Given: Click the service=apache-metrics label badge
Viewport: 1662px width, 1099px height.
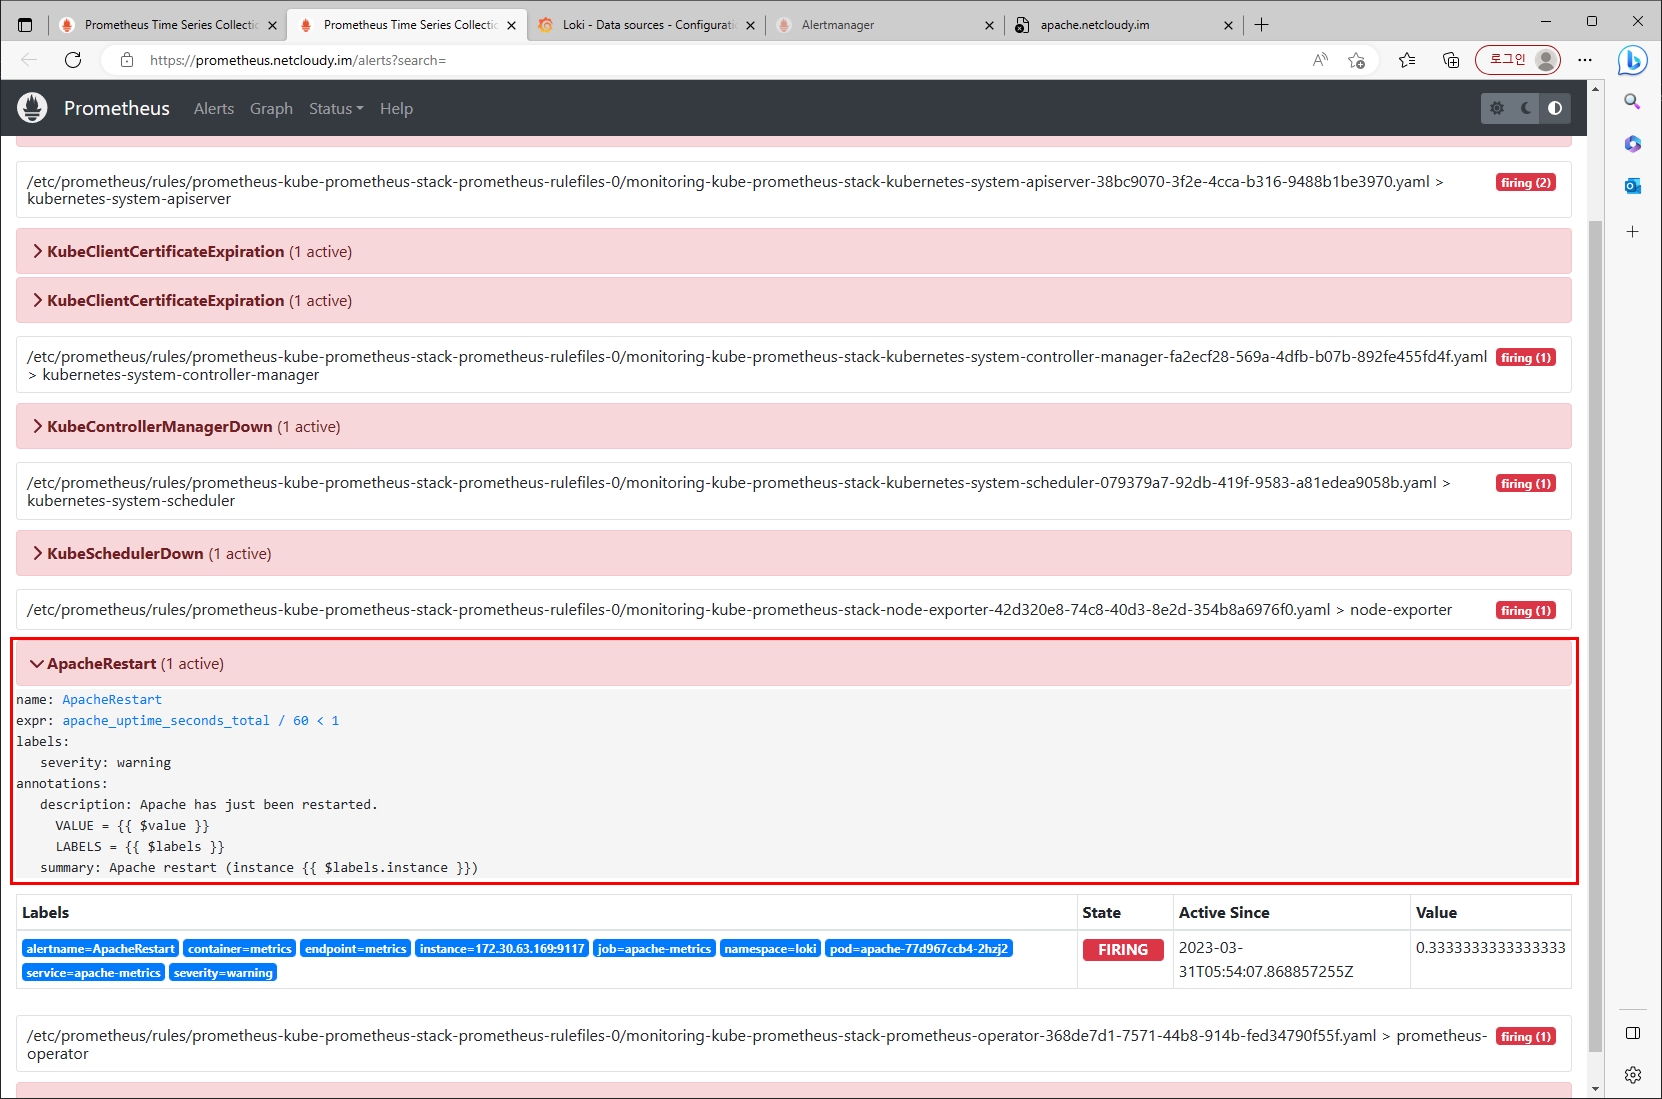Looking at the screenshot, I should pos(93,972).
